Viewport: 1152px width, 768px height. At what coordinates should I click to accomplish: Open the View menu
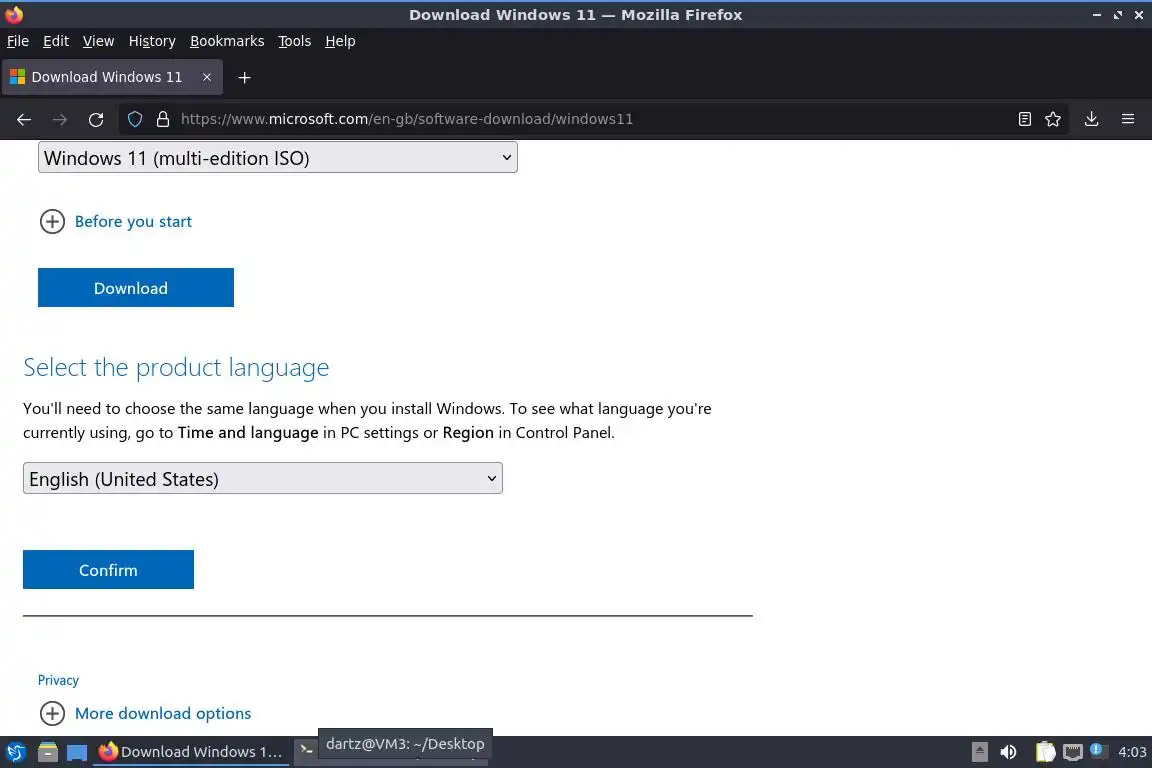(98, 41)
